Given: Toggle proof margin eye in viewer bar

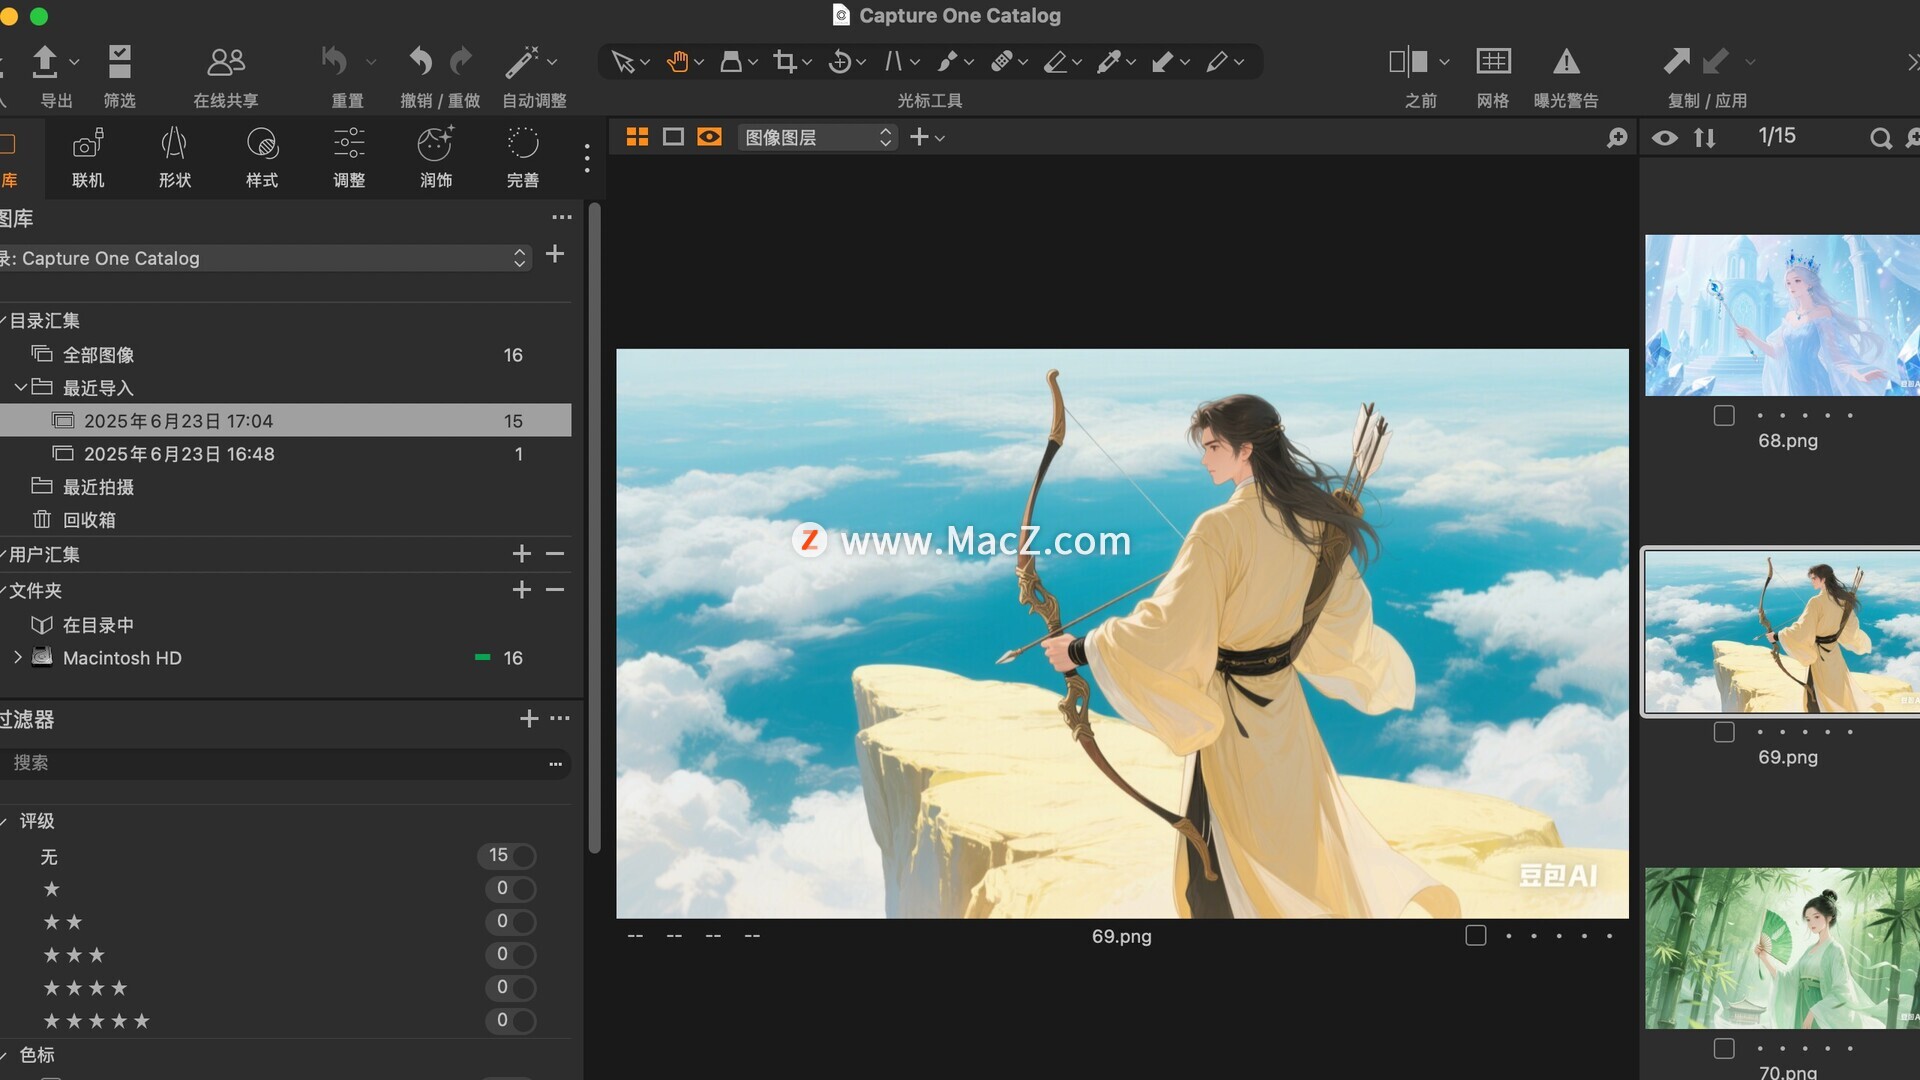Looking at the screenshot, I should point(709,137).
